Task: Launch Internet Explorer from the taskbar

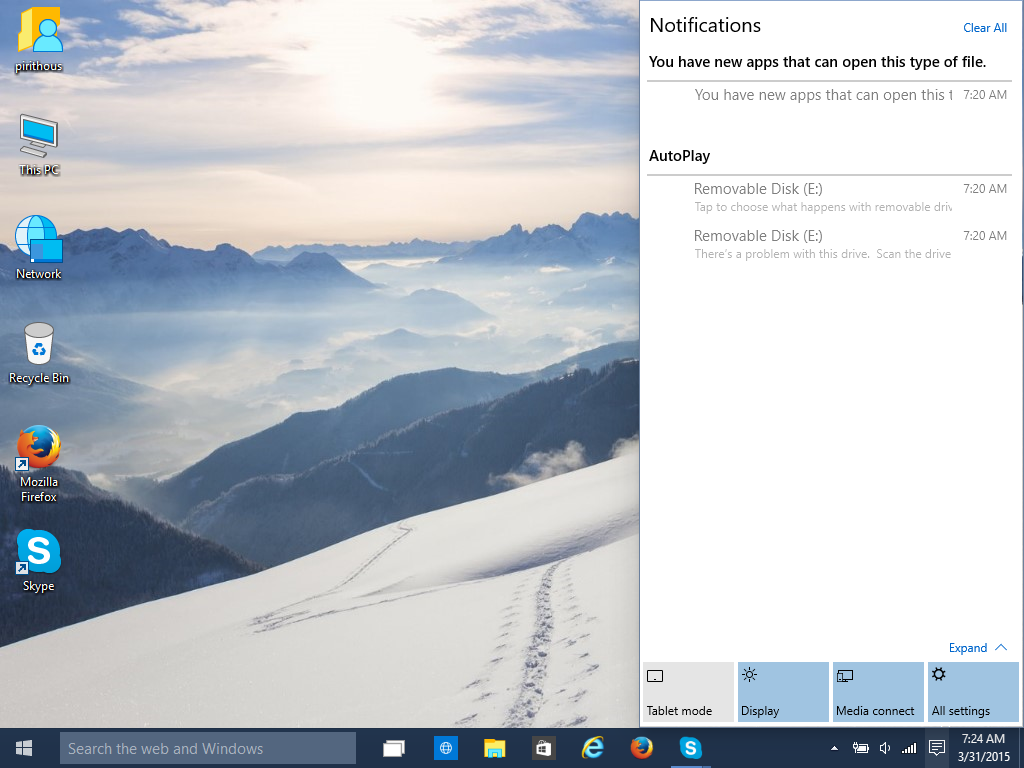Action: [x=592, y=748]
